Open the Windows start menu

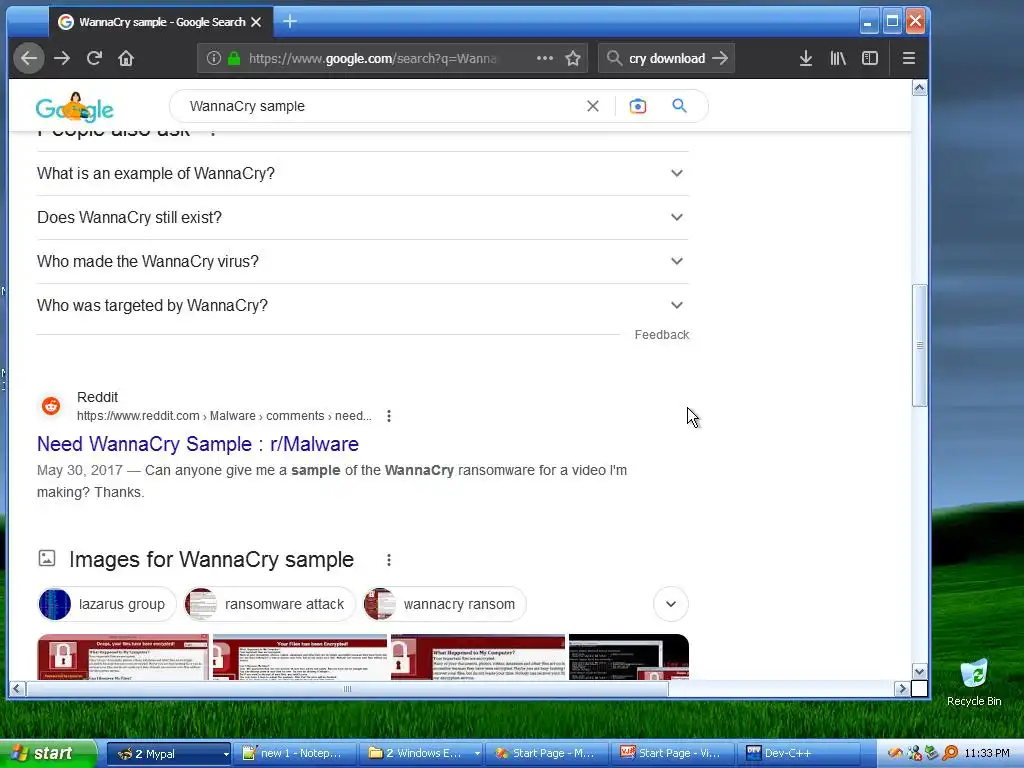click(x=46, y=754)
